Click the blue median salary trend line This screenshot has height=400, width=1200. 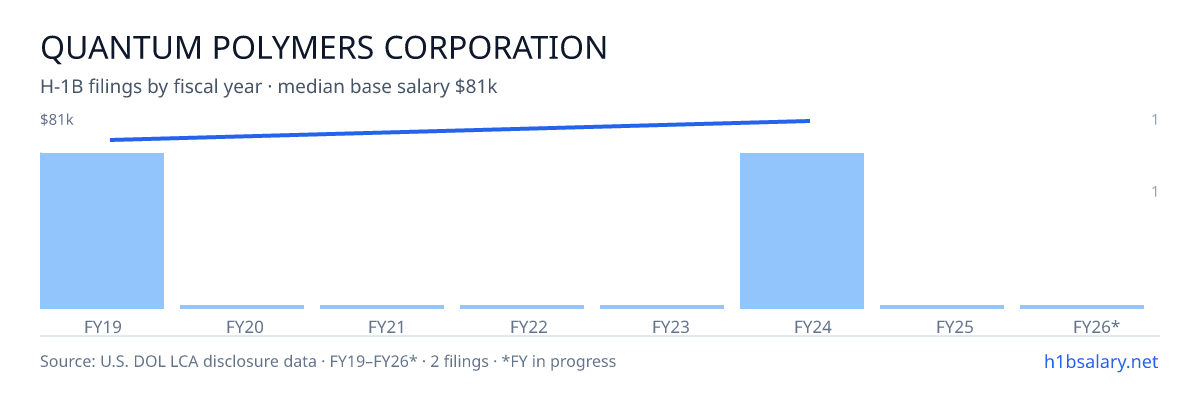click(460, 130)
